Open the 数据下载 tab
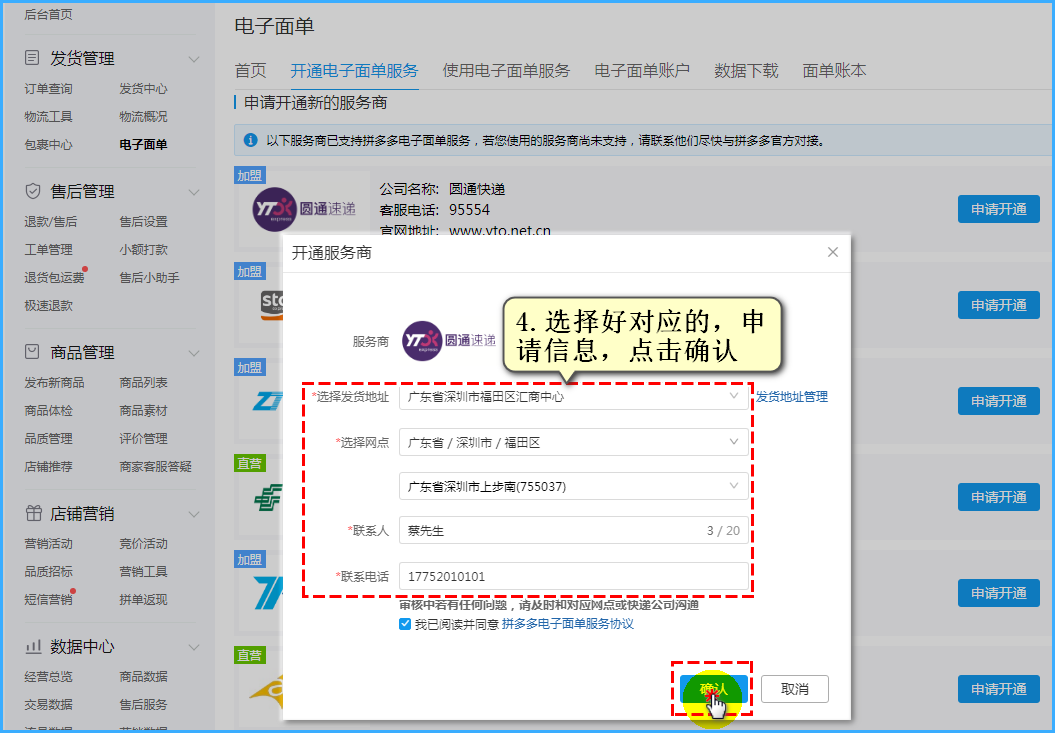Screen dimensions: 1055x733 (746, 71)
